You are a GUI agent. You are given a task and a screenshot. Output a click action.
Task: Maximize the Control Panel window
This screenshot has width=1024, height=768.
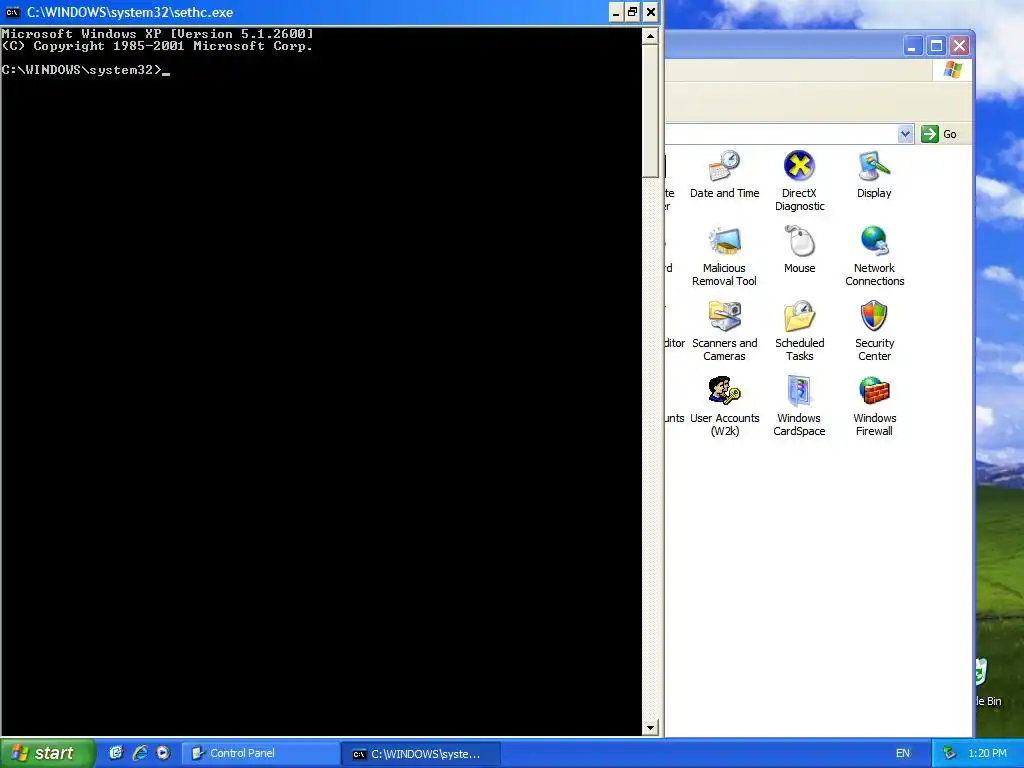click(x=936, y=46)
